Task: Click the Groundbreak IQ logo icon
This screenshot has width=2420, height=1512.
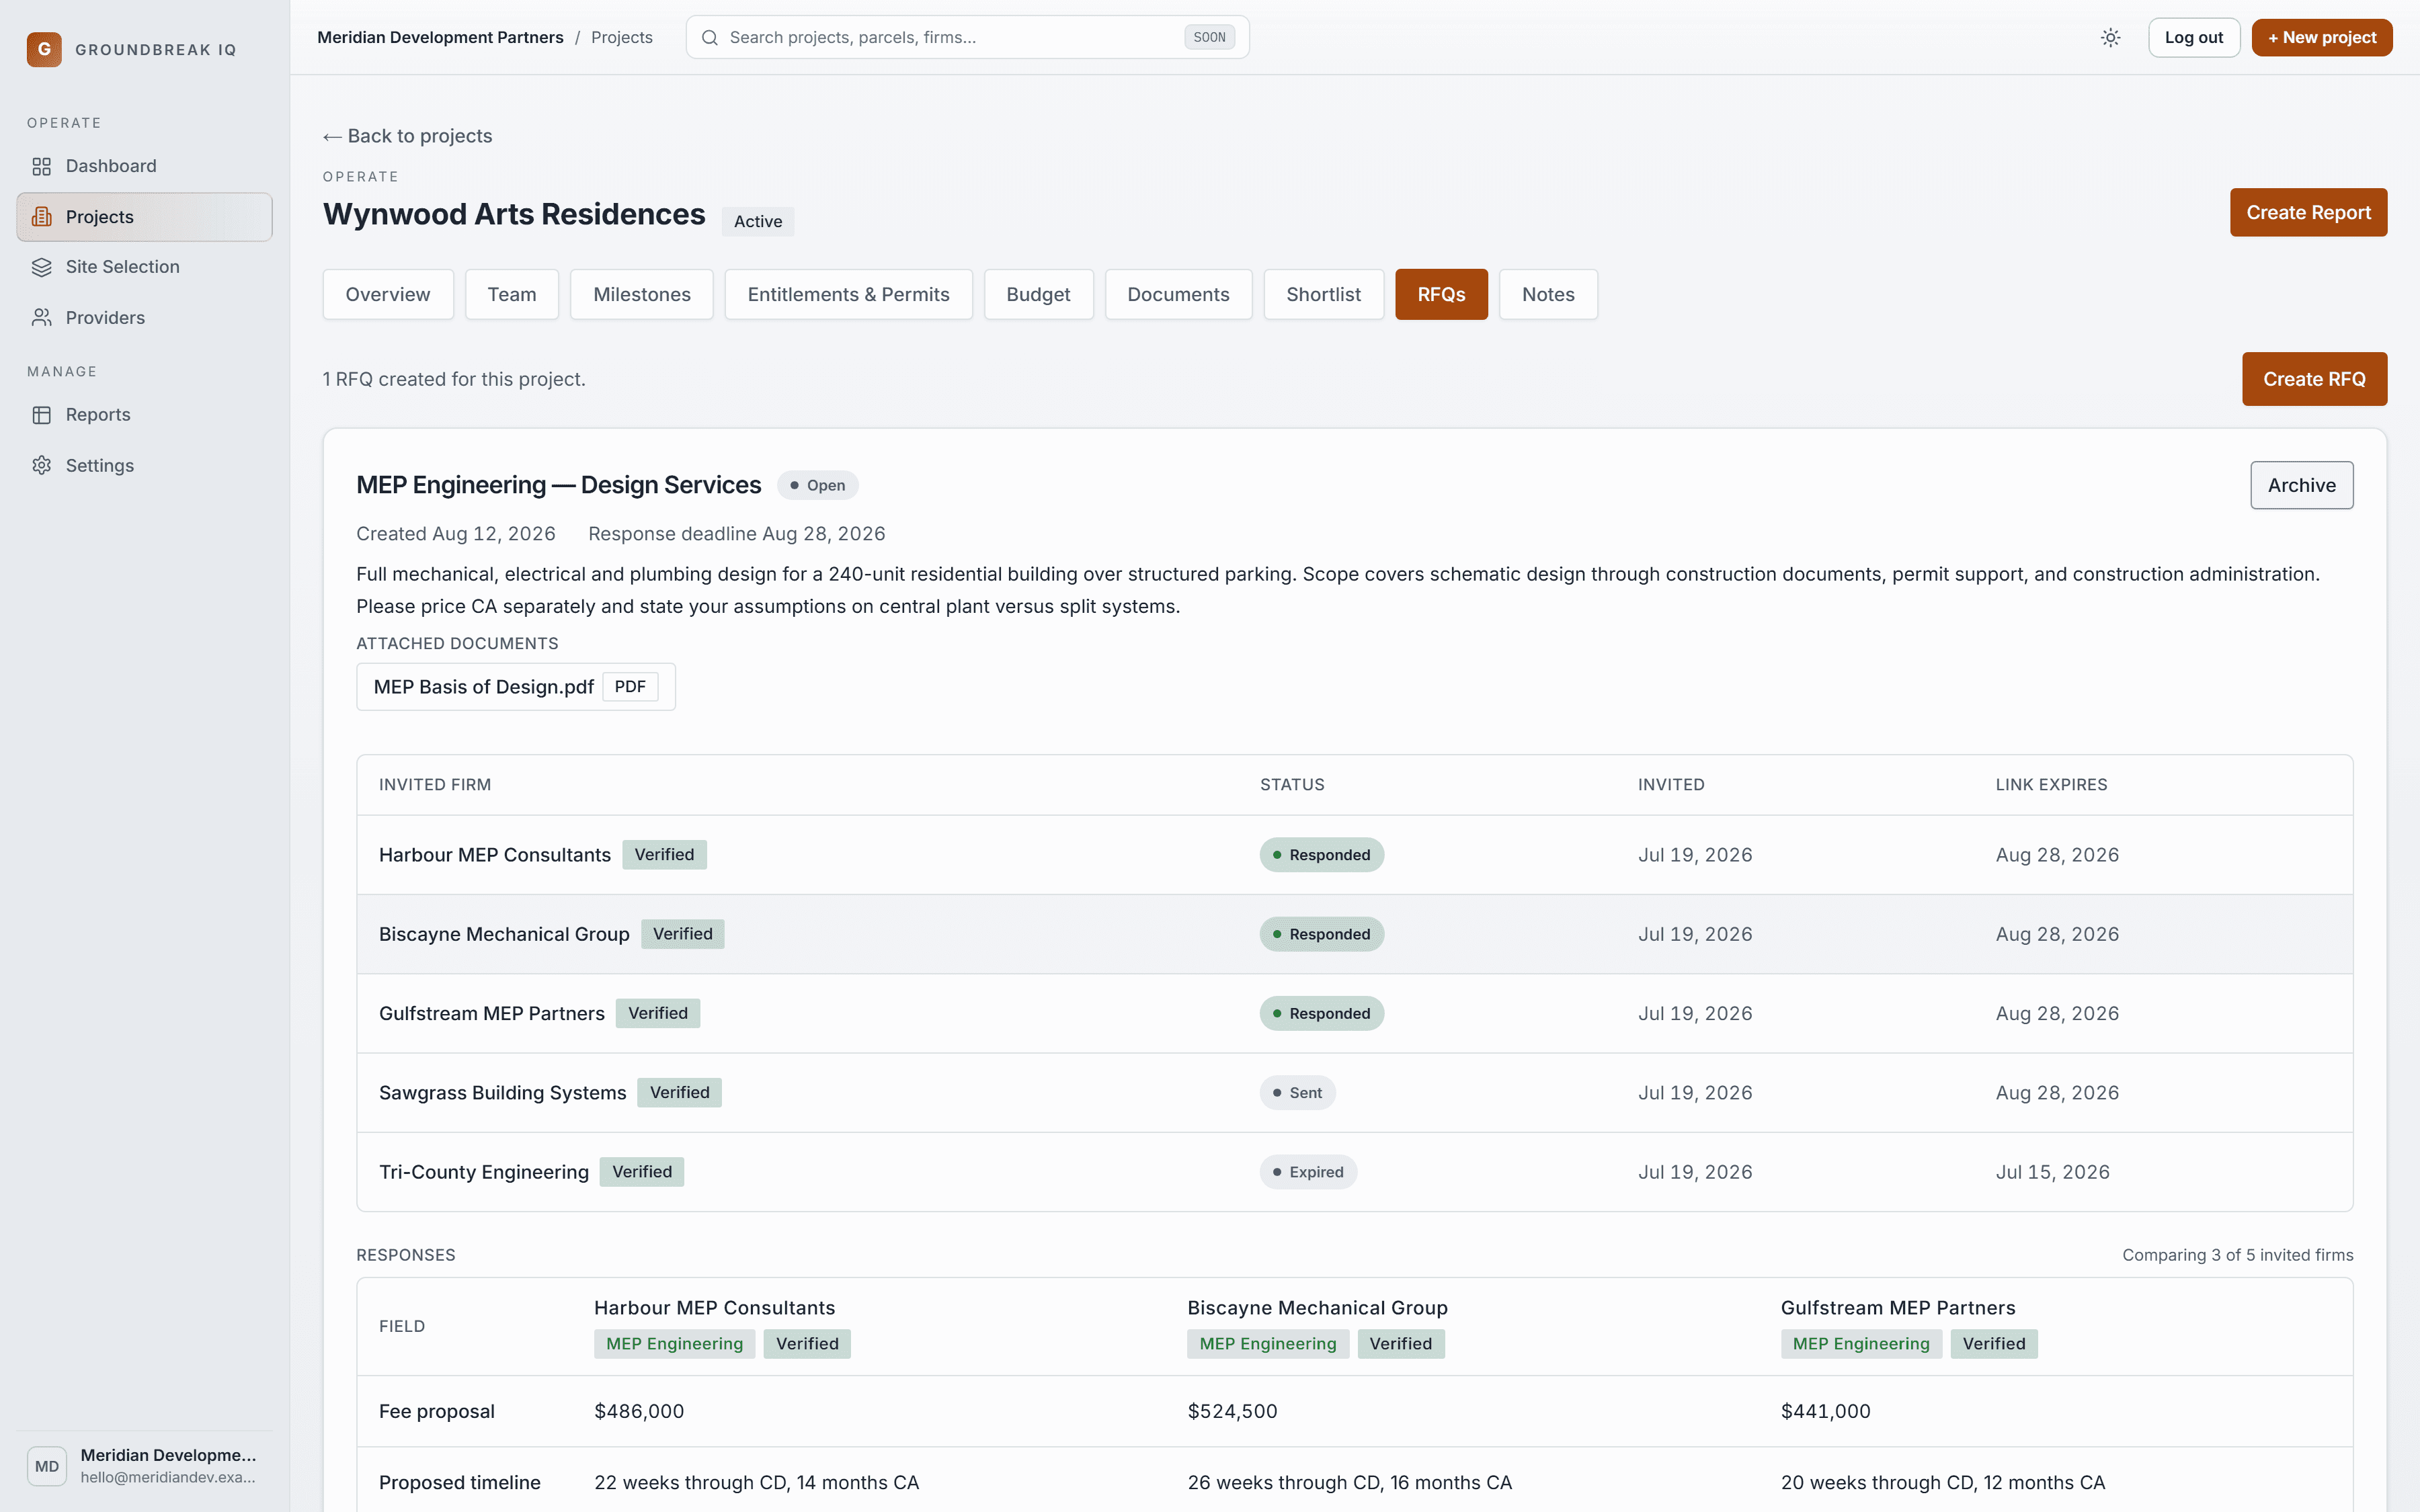Action: coord(44,49)
